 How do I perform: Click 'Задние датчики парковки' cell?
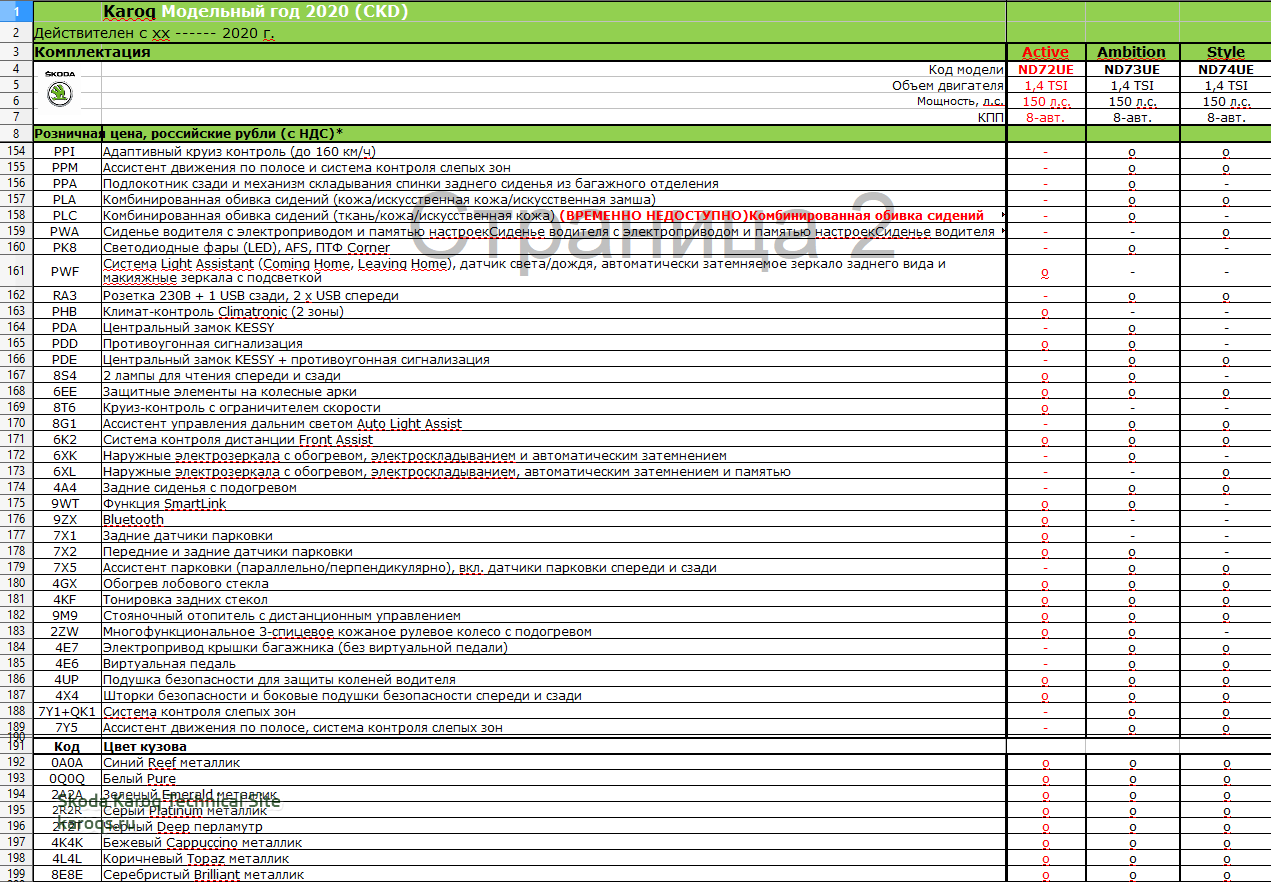[553, 535]
